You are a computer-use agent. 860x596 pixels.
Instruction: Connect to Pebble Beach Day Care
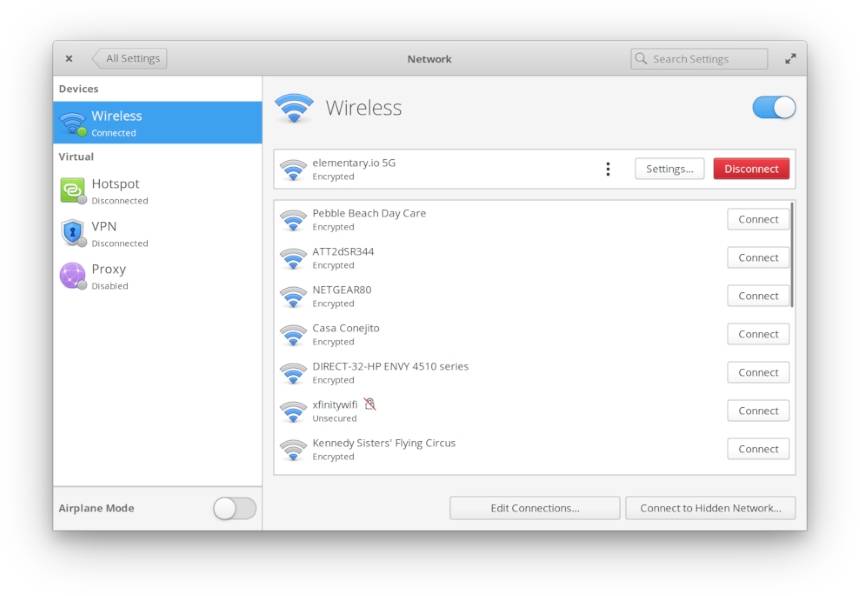point(758,219)
